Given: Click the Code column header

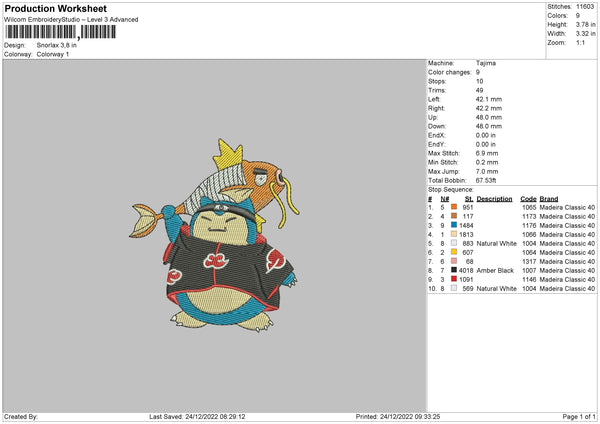Looking at the screenshot, I should tap(528, 199).
